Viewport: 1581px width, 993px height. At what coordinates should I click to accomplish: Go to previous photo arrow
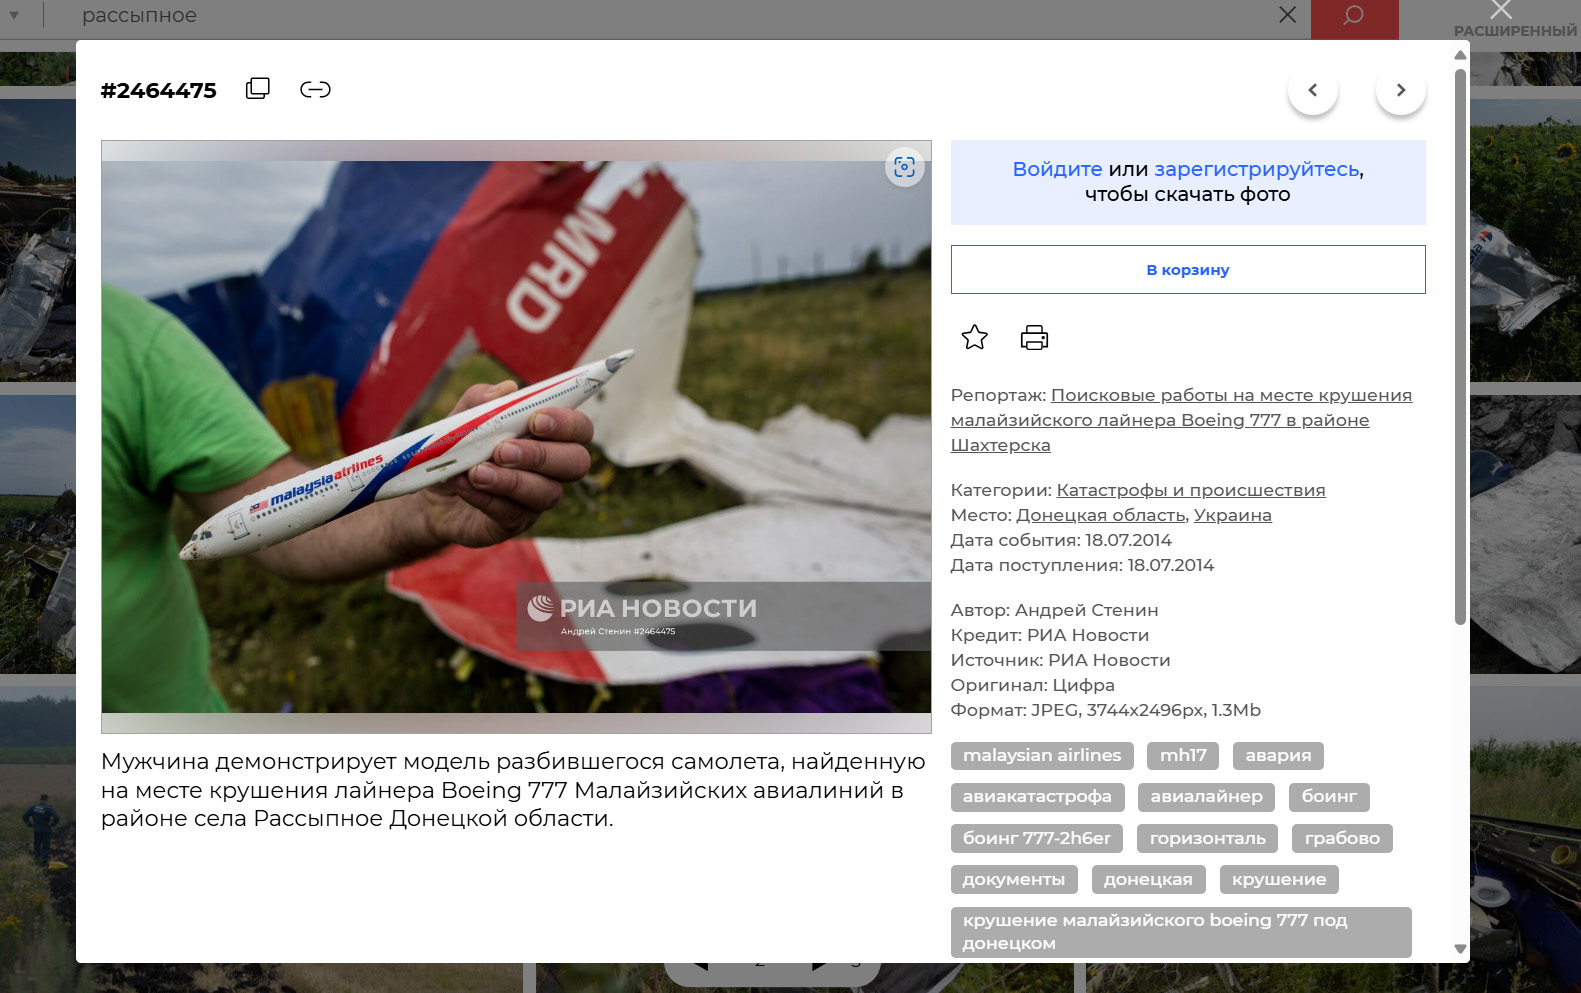coord(1313,90)
